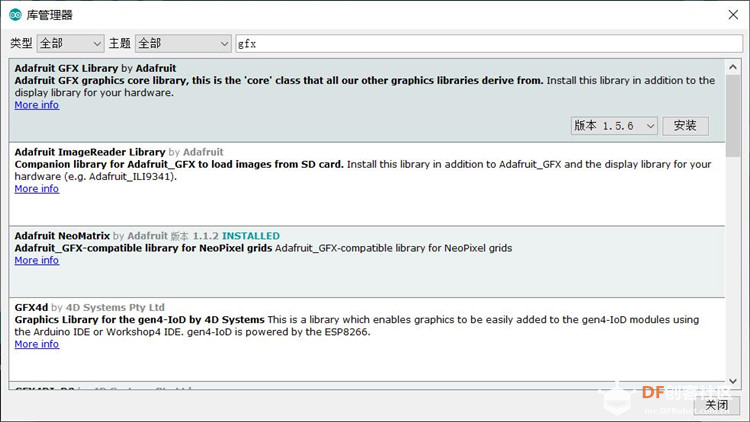
Task: Click the vertical scrollbar thumb
Action: pos(733,116)
